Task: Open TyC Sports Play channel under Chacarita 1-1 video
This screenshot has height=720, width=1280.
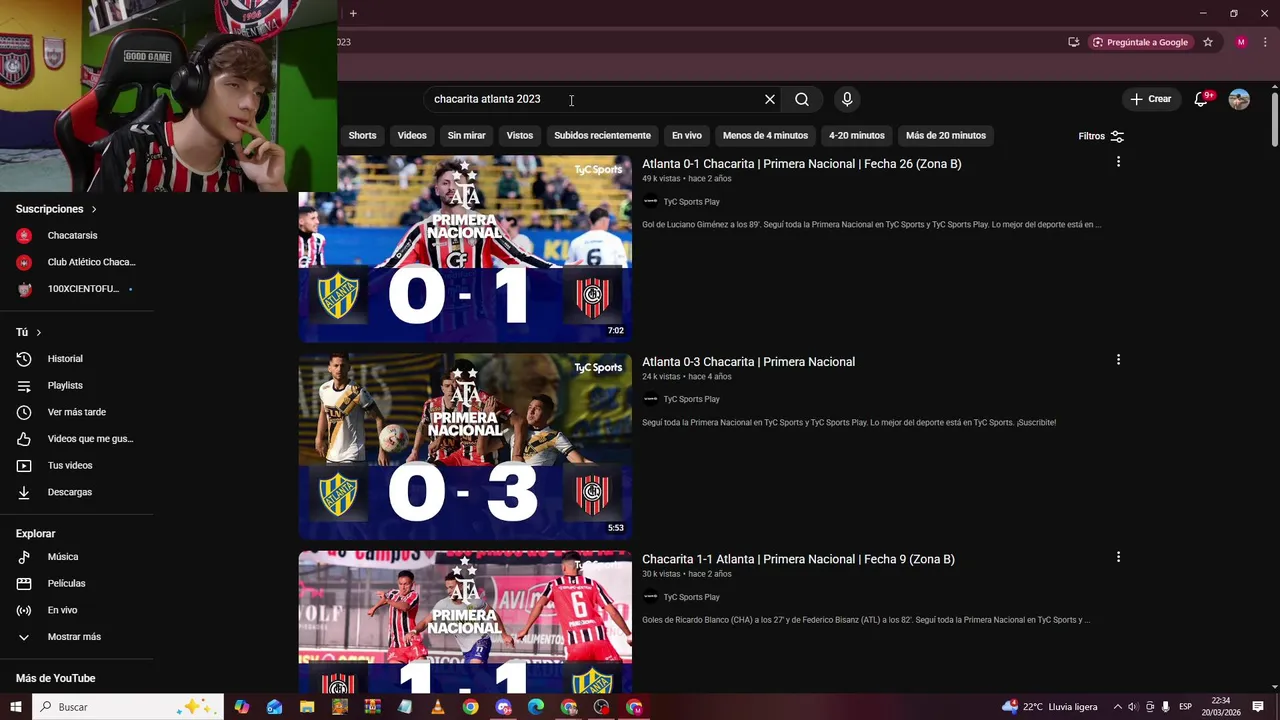Action: pyautogui.click(x=691, y=597)
